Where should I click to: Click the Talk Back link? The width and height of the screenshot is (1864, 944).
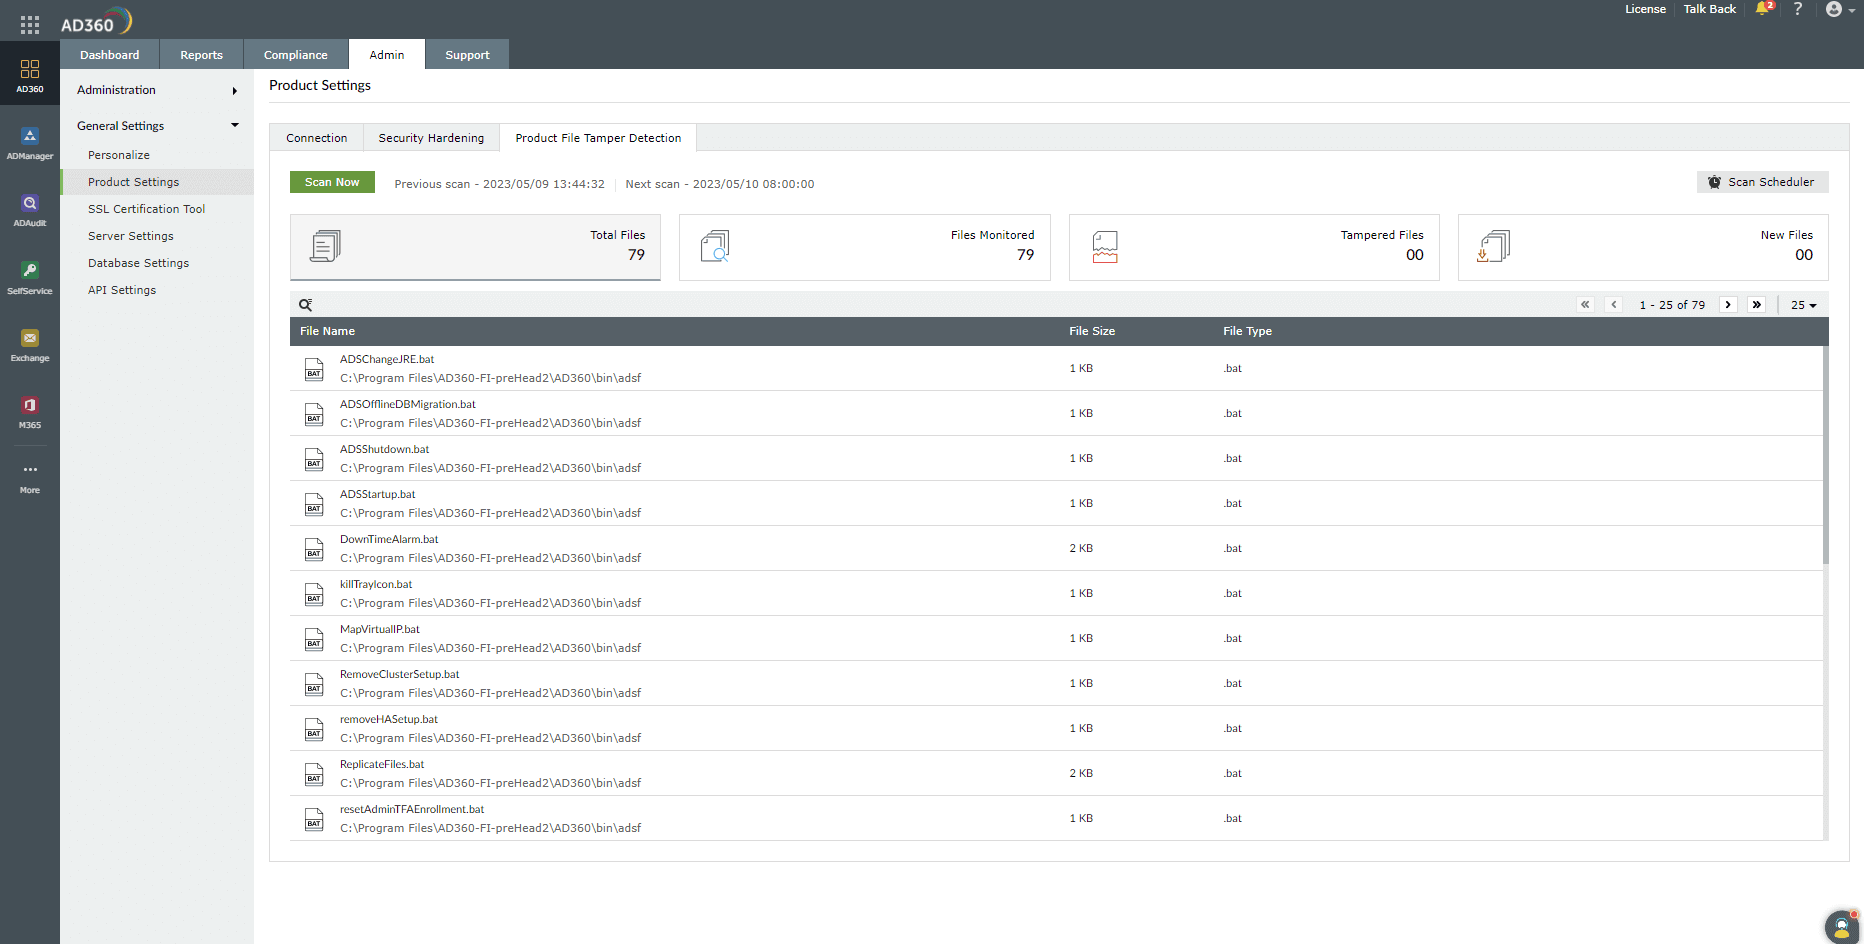coord(1710,9)
